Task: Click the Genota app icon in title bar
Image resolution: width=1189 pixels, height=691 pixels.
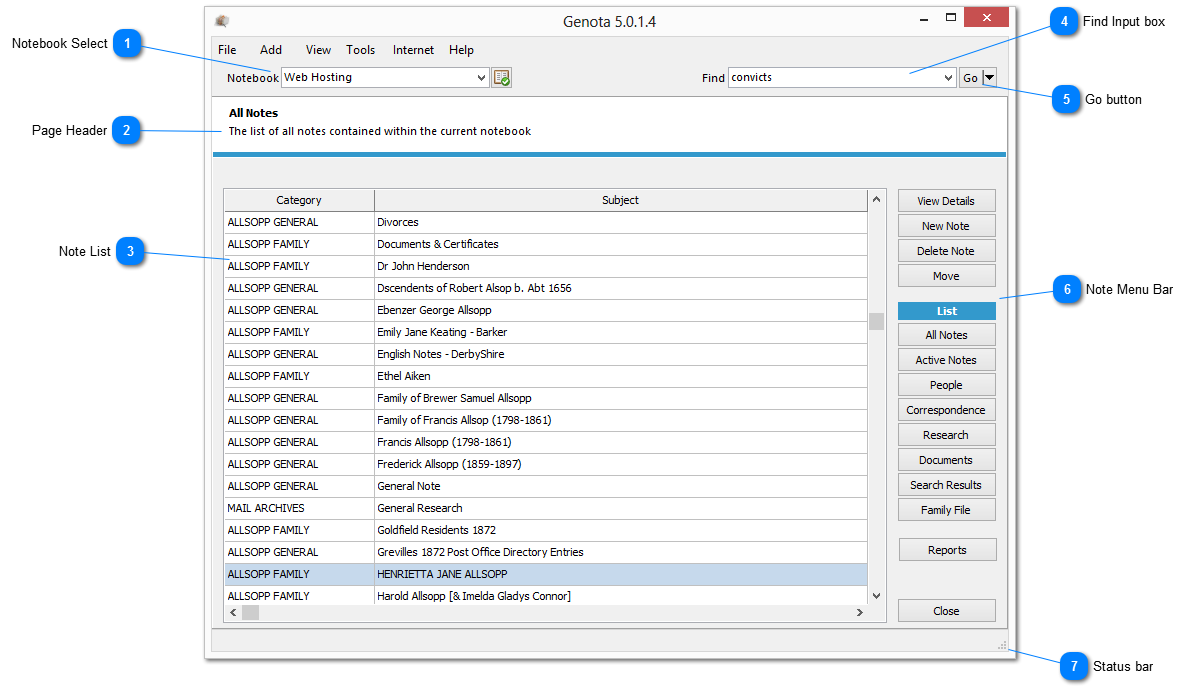Action: point(222,21)
